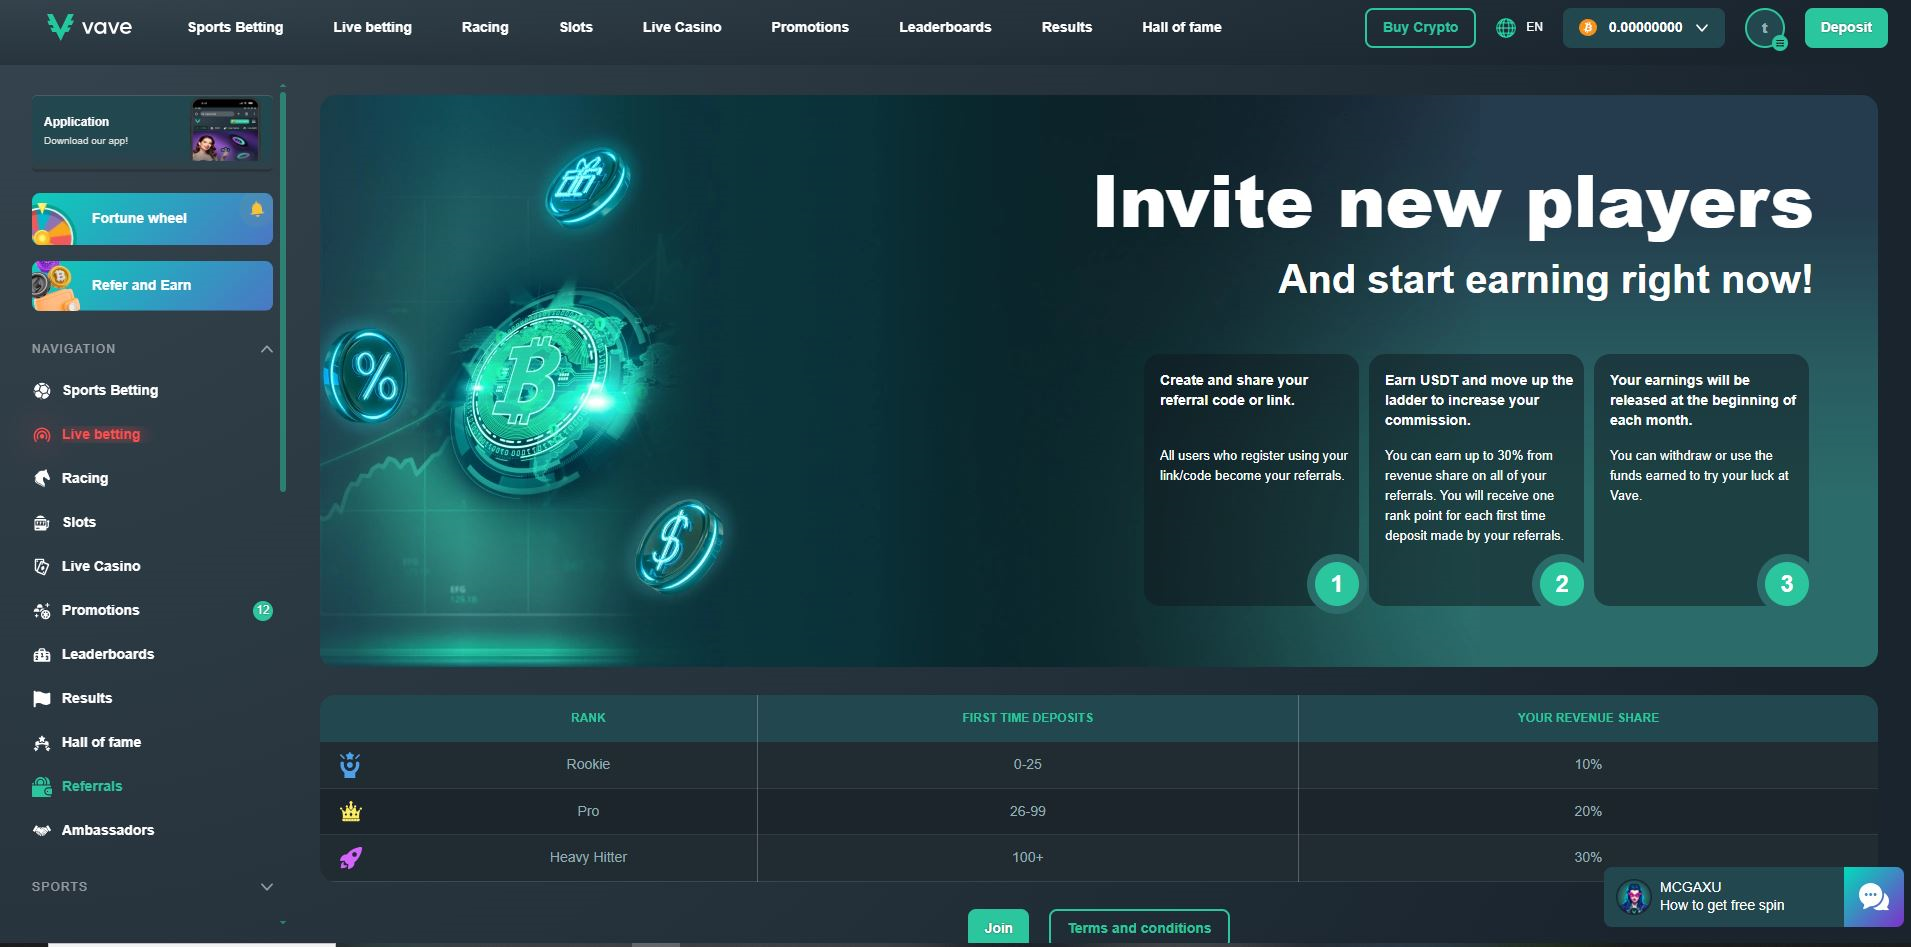1911x947 pixels.
Task: Go to Hall of fame top menu
Action: (1181, 27)
